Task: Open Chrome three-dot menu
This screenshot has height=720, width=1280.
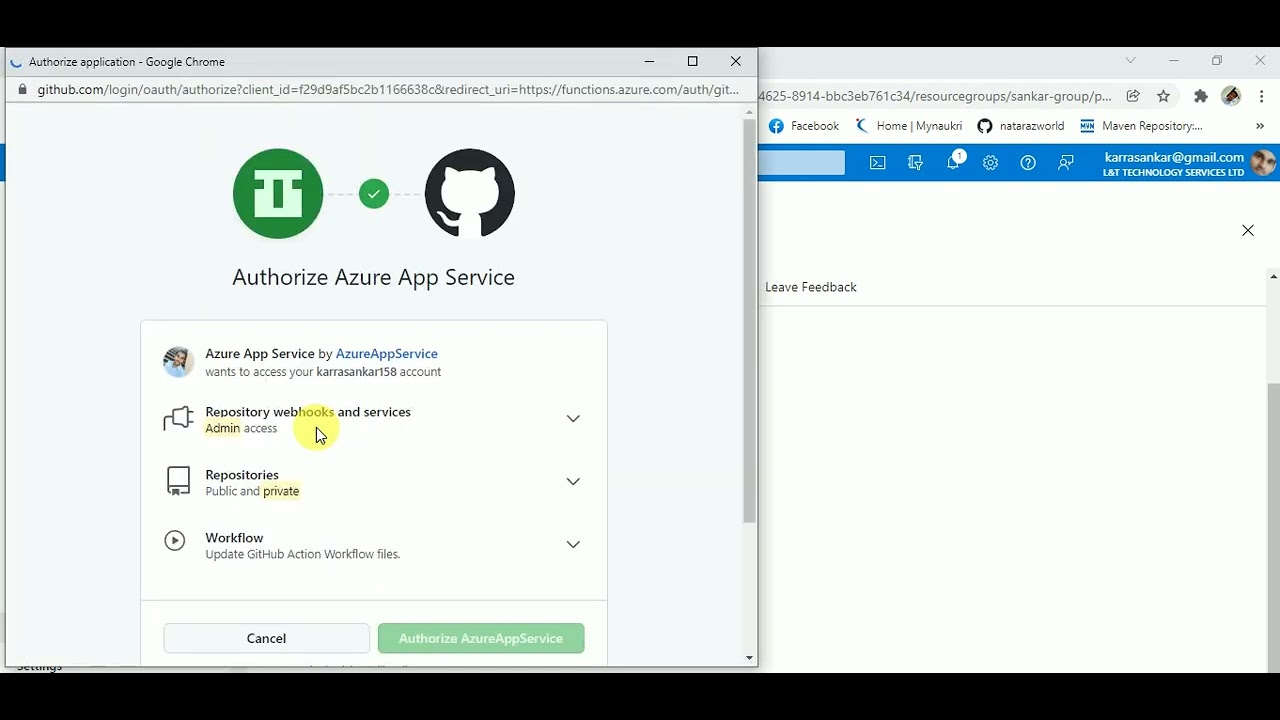Action: [x=1262, y=96]
